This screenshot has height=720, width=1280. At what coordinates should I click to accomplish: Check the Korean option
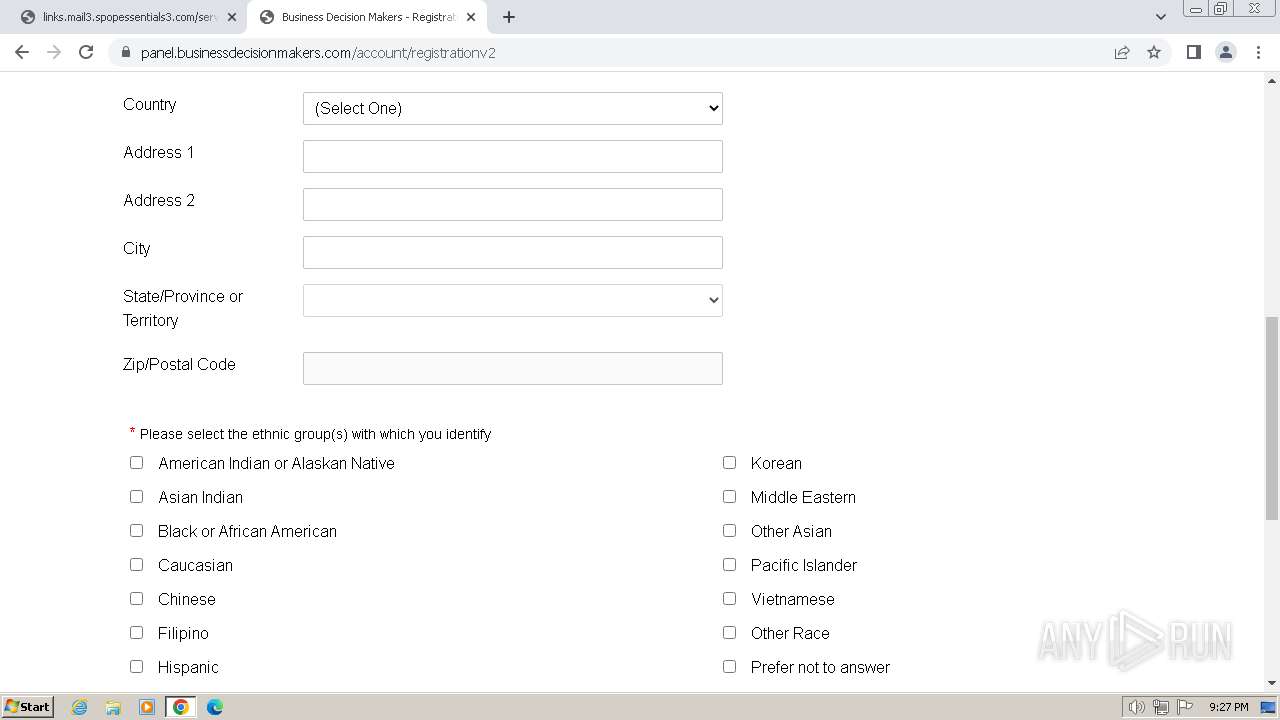tap(729, 463)
